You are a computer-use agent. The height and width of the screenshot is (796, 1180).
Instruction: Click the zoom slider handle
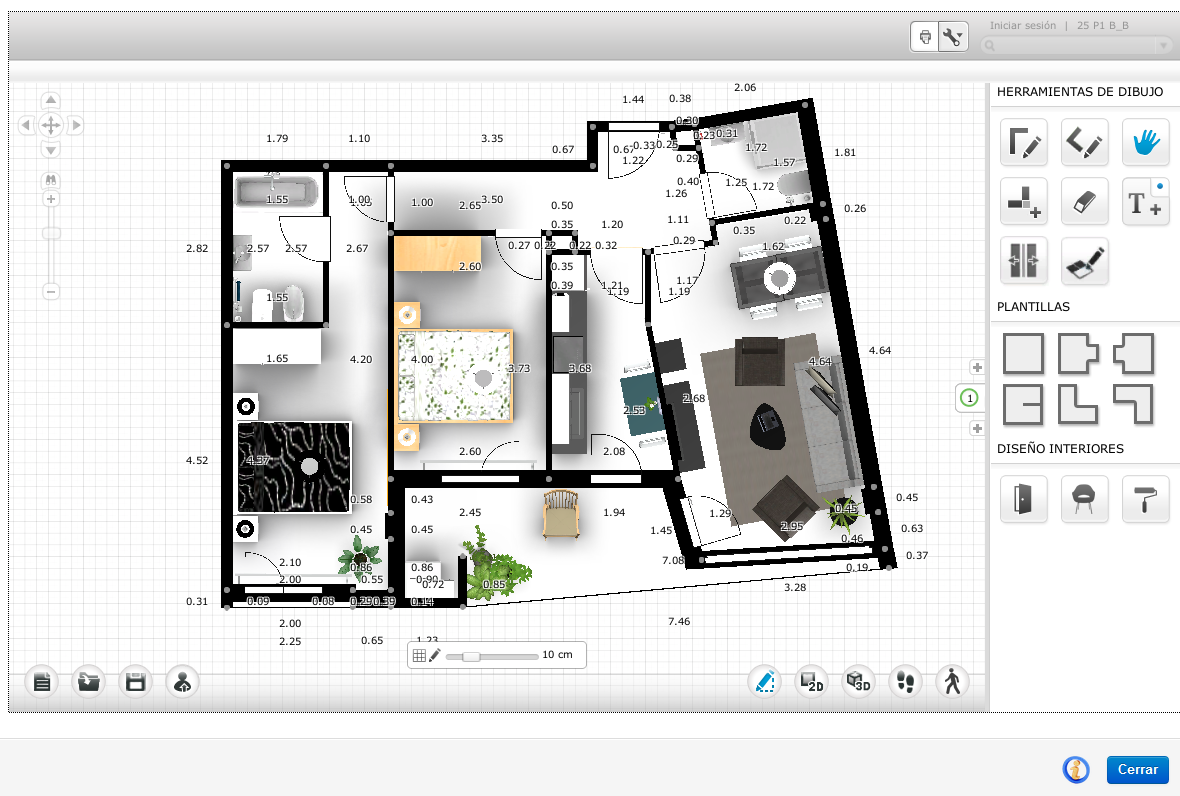(50, 233)
